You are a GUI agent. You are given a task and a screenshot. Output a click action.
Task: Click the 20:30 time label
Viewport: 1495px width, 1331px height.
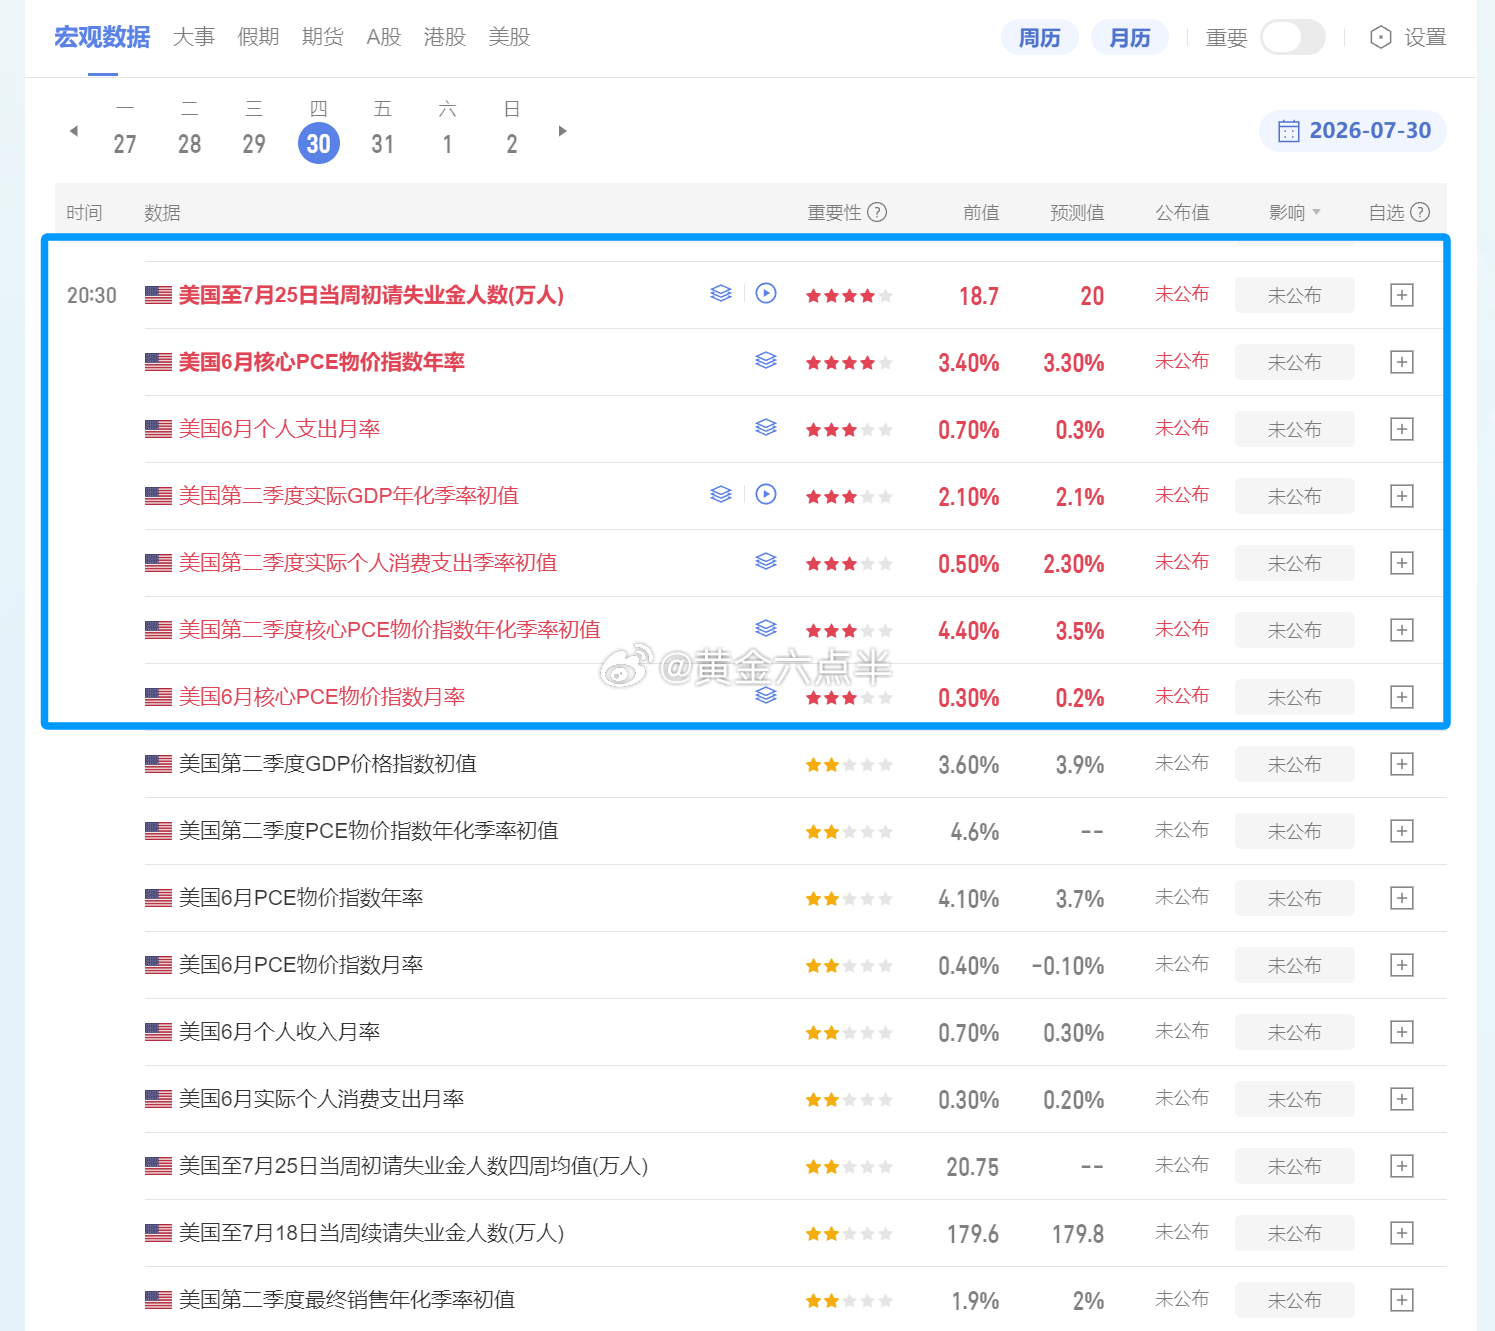[92, 295]
